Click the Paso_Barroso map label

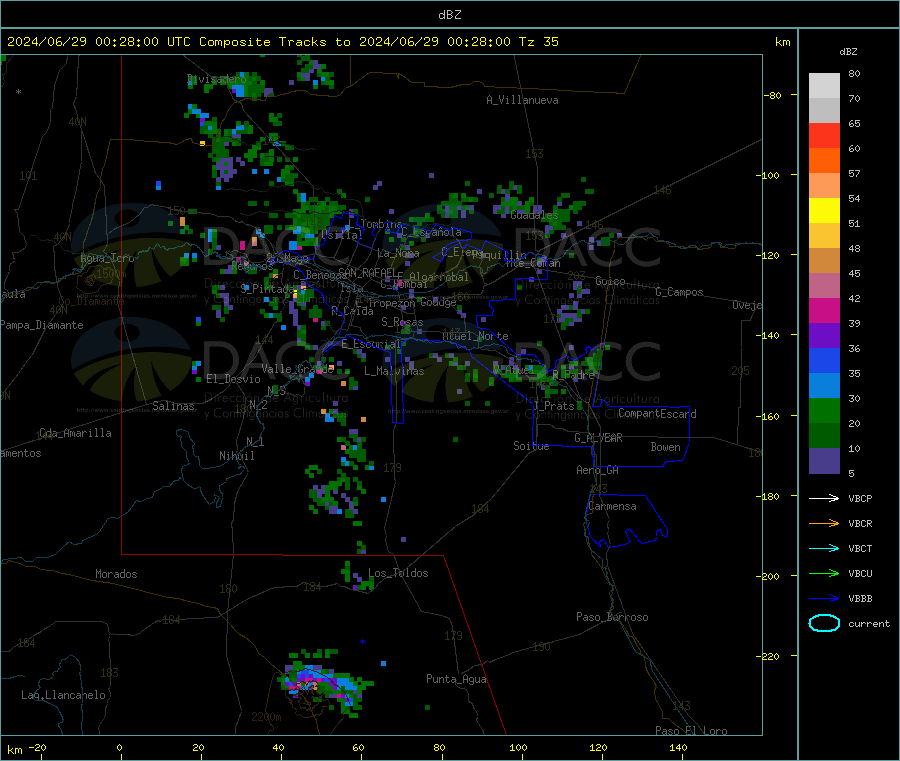(x=612, y=617)
